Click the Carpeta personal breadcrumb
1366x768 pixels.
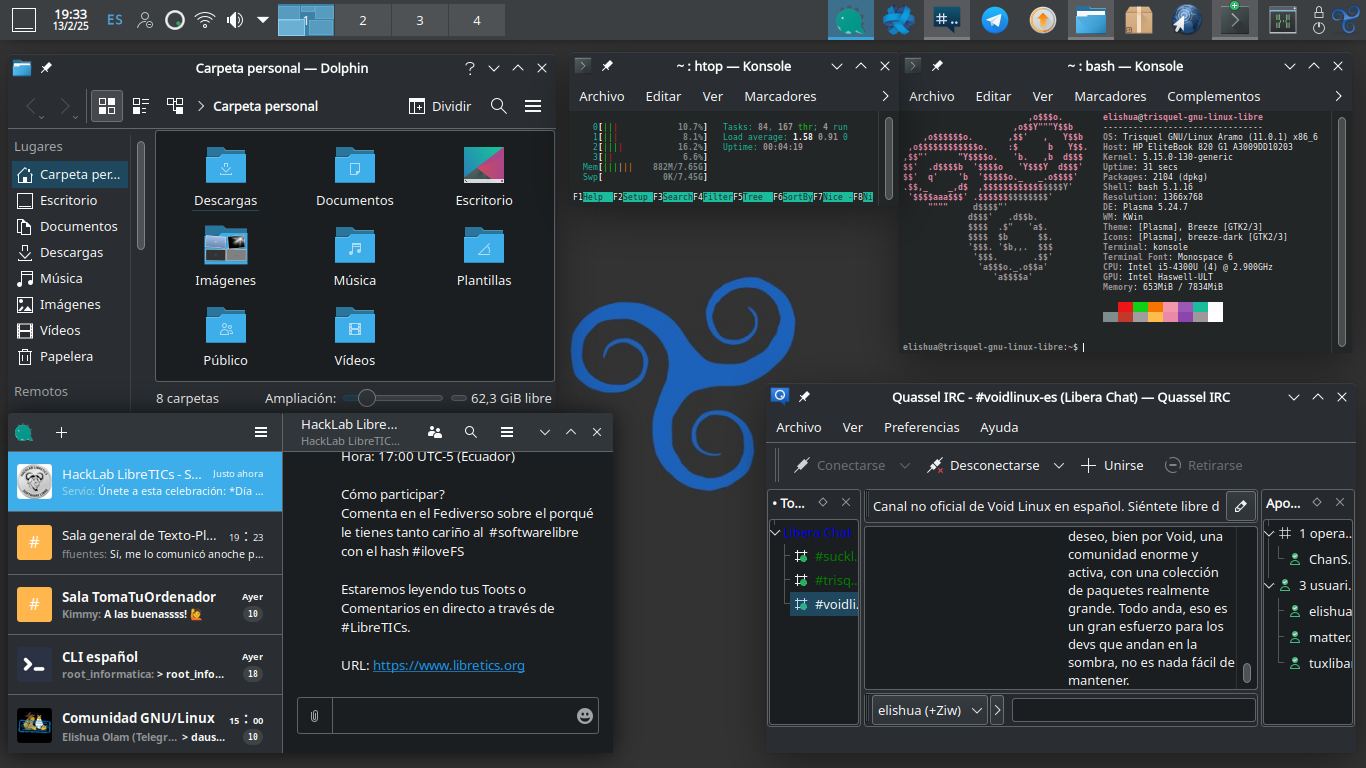coord(266,106)
